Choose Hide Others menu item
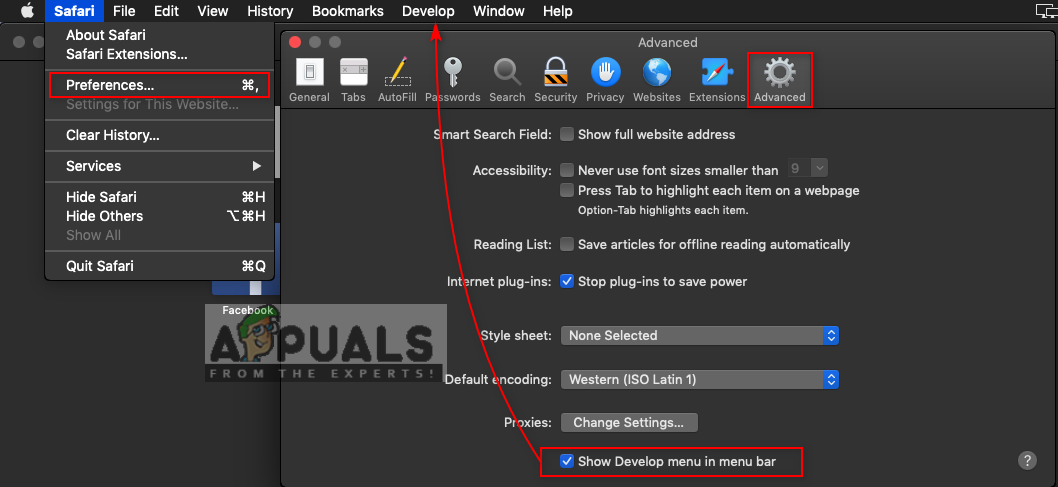The height and width of the screenshot is (487, 1058). point(160,216)
